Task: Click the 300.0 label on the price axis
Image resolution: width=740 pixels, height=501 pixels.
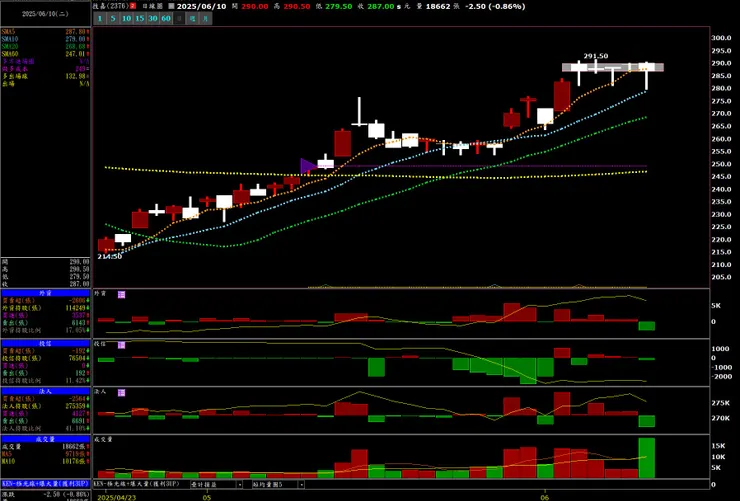Action: [722, 38]
